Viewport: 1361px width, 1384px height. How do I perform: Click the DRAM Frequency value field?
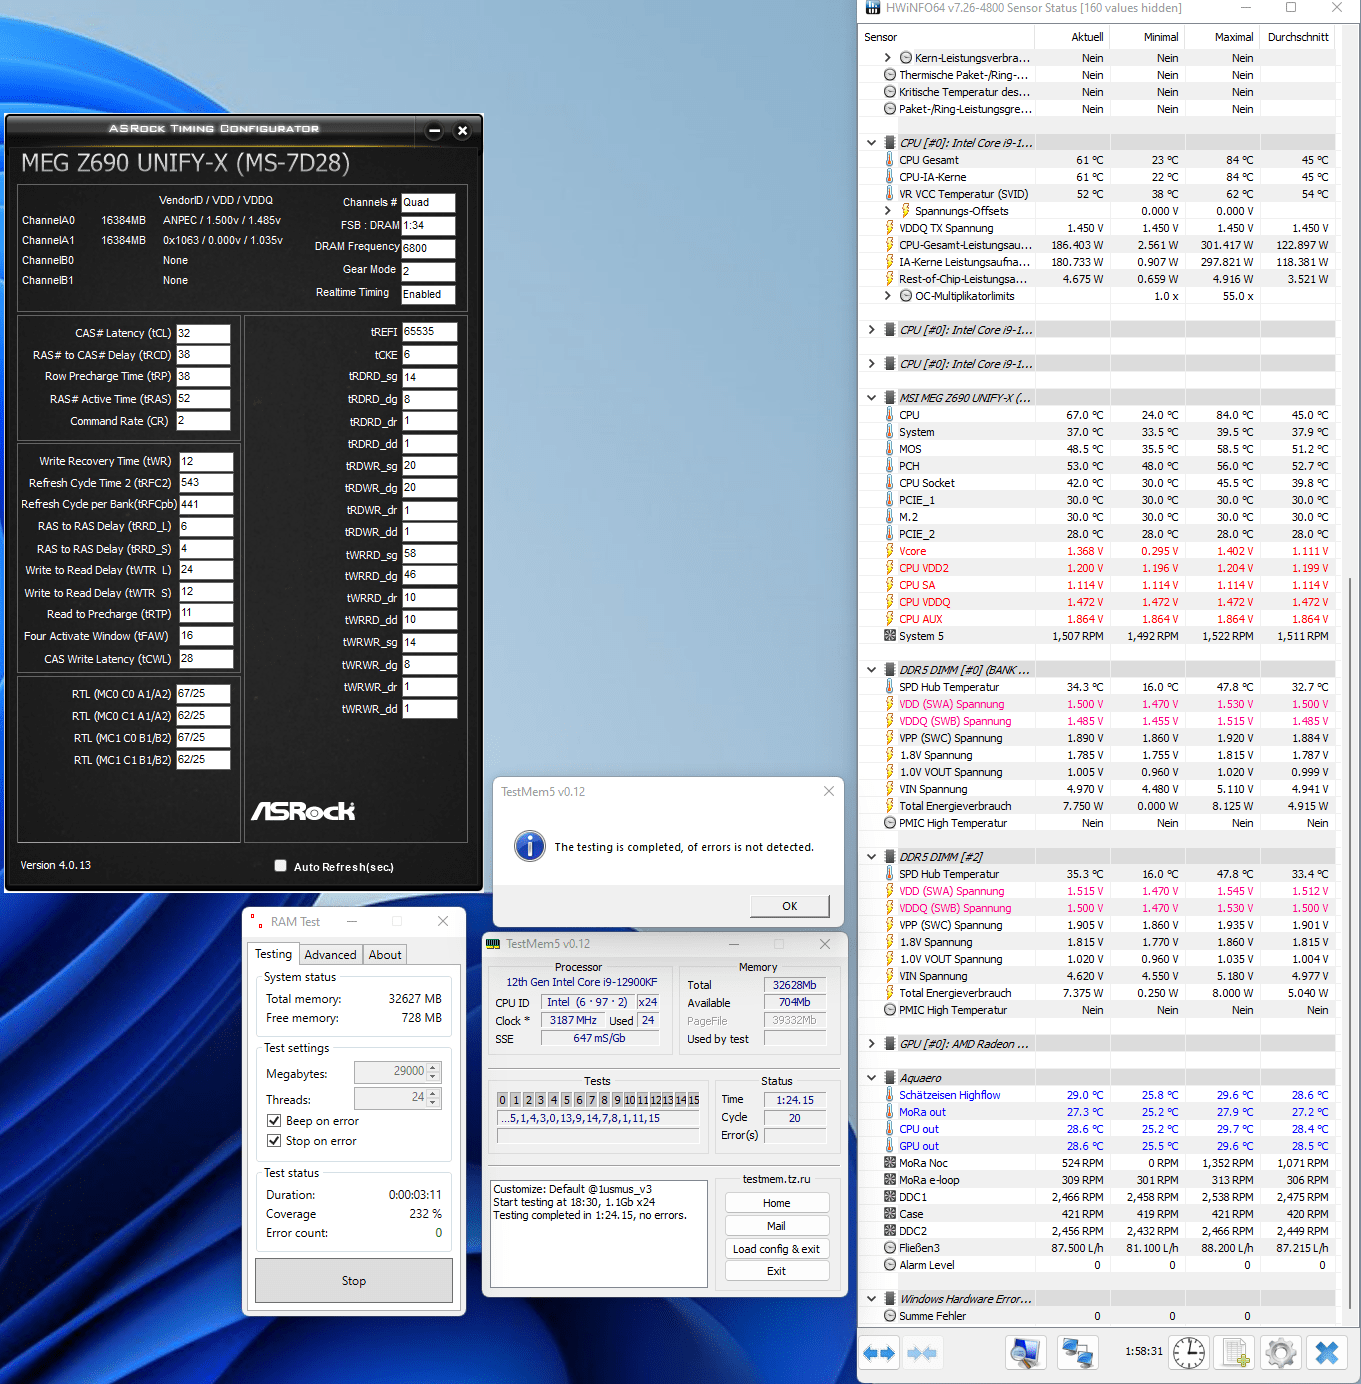(x=428, y=248)
